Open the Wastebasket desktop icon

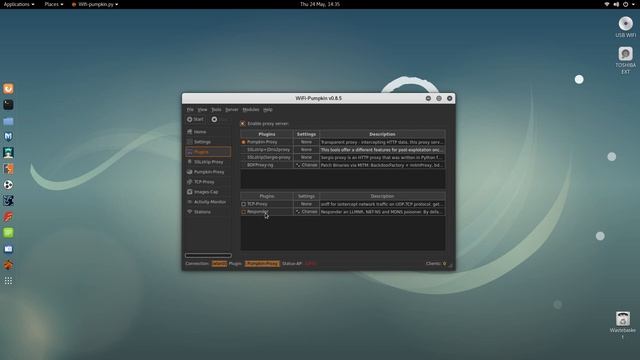(623, 318)
